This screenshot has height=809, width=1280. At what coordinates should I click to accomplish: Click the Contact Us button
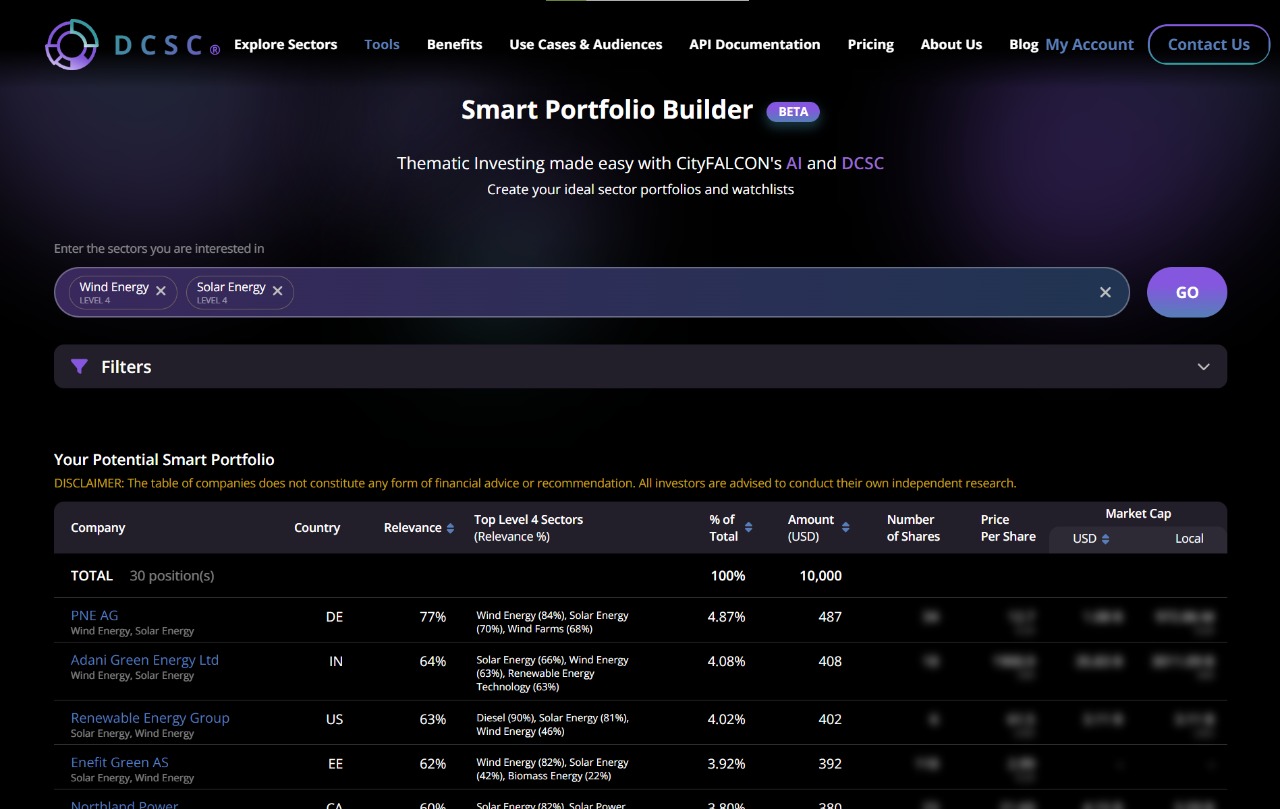[x=1209, y=44]
